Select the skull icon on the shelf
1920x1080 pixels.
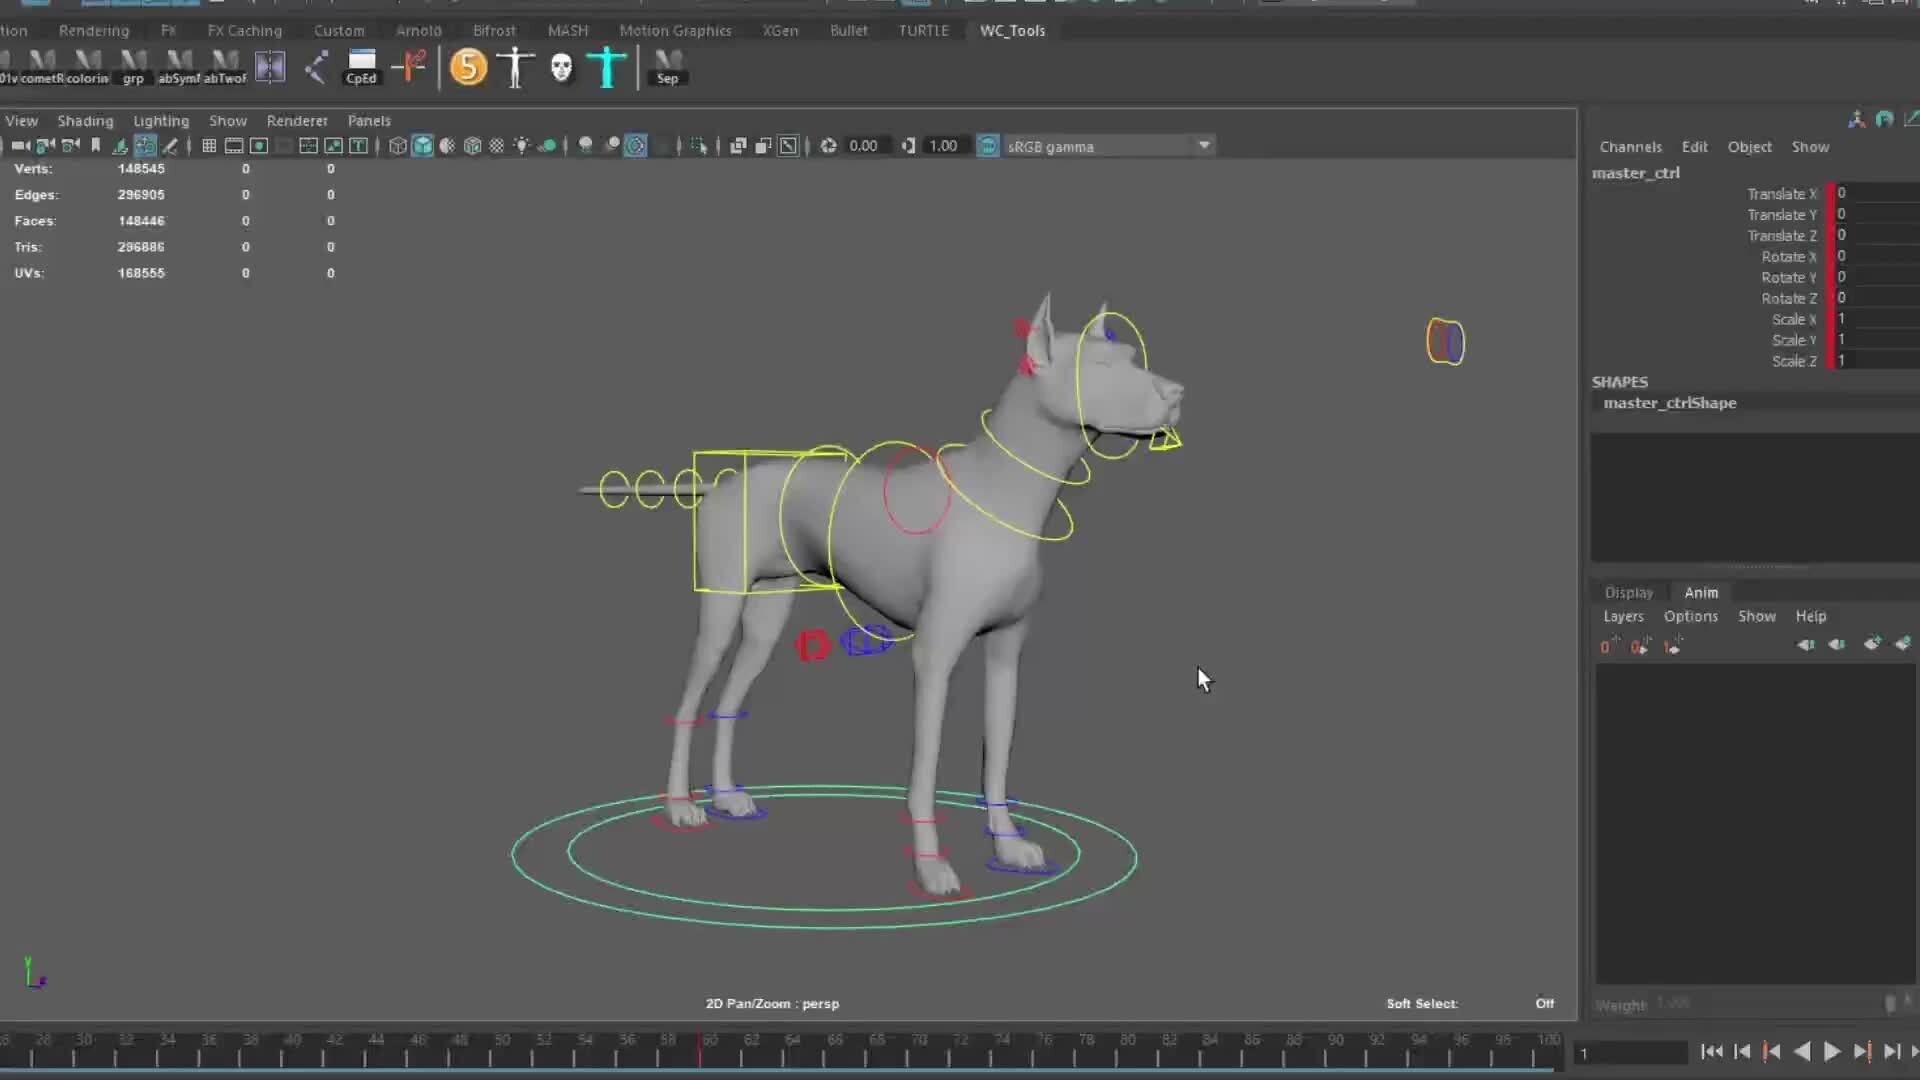point(561,66)
